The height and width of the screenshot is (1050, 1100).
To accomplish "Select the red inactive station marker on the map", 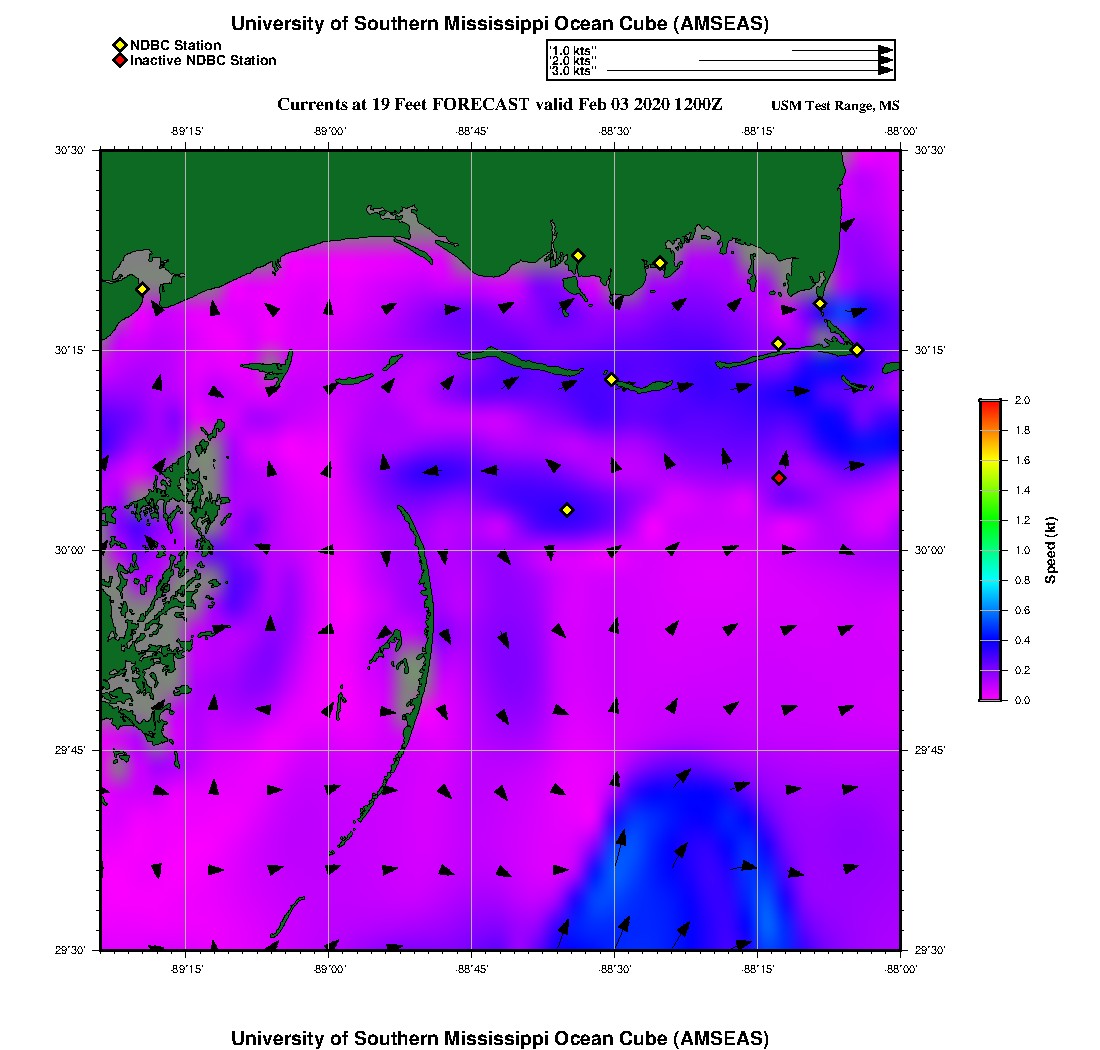I will 779,478.
